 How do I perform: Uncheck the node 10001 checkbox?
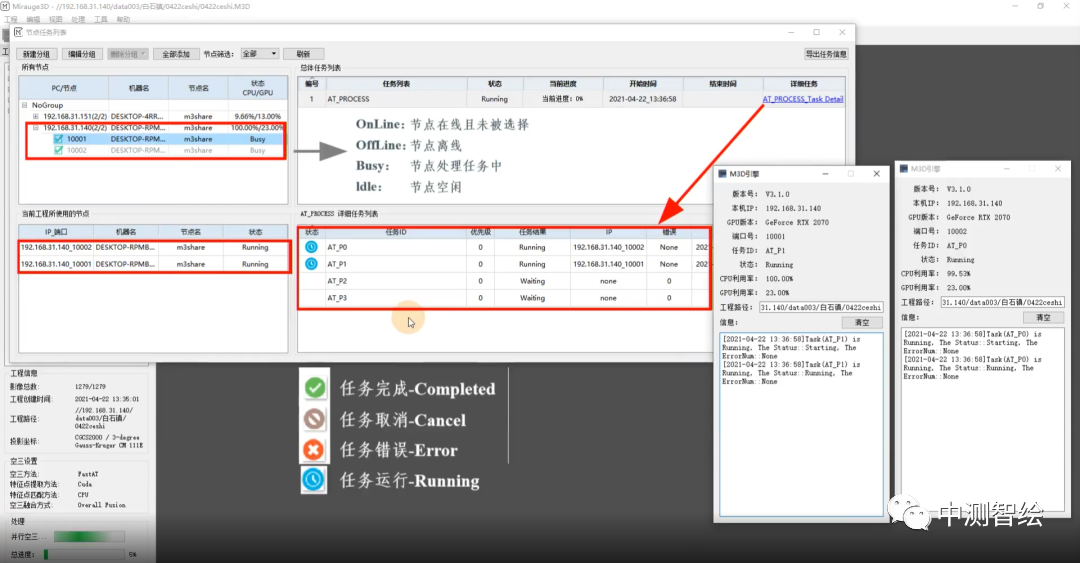pyautogui.click(x=59, y=139)
